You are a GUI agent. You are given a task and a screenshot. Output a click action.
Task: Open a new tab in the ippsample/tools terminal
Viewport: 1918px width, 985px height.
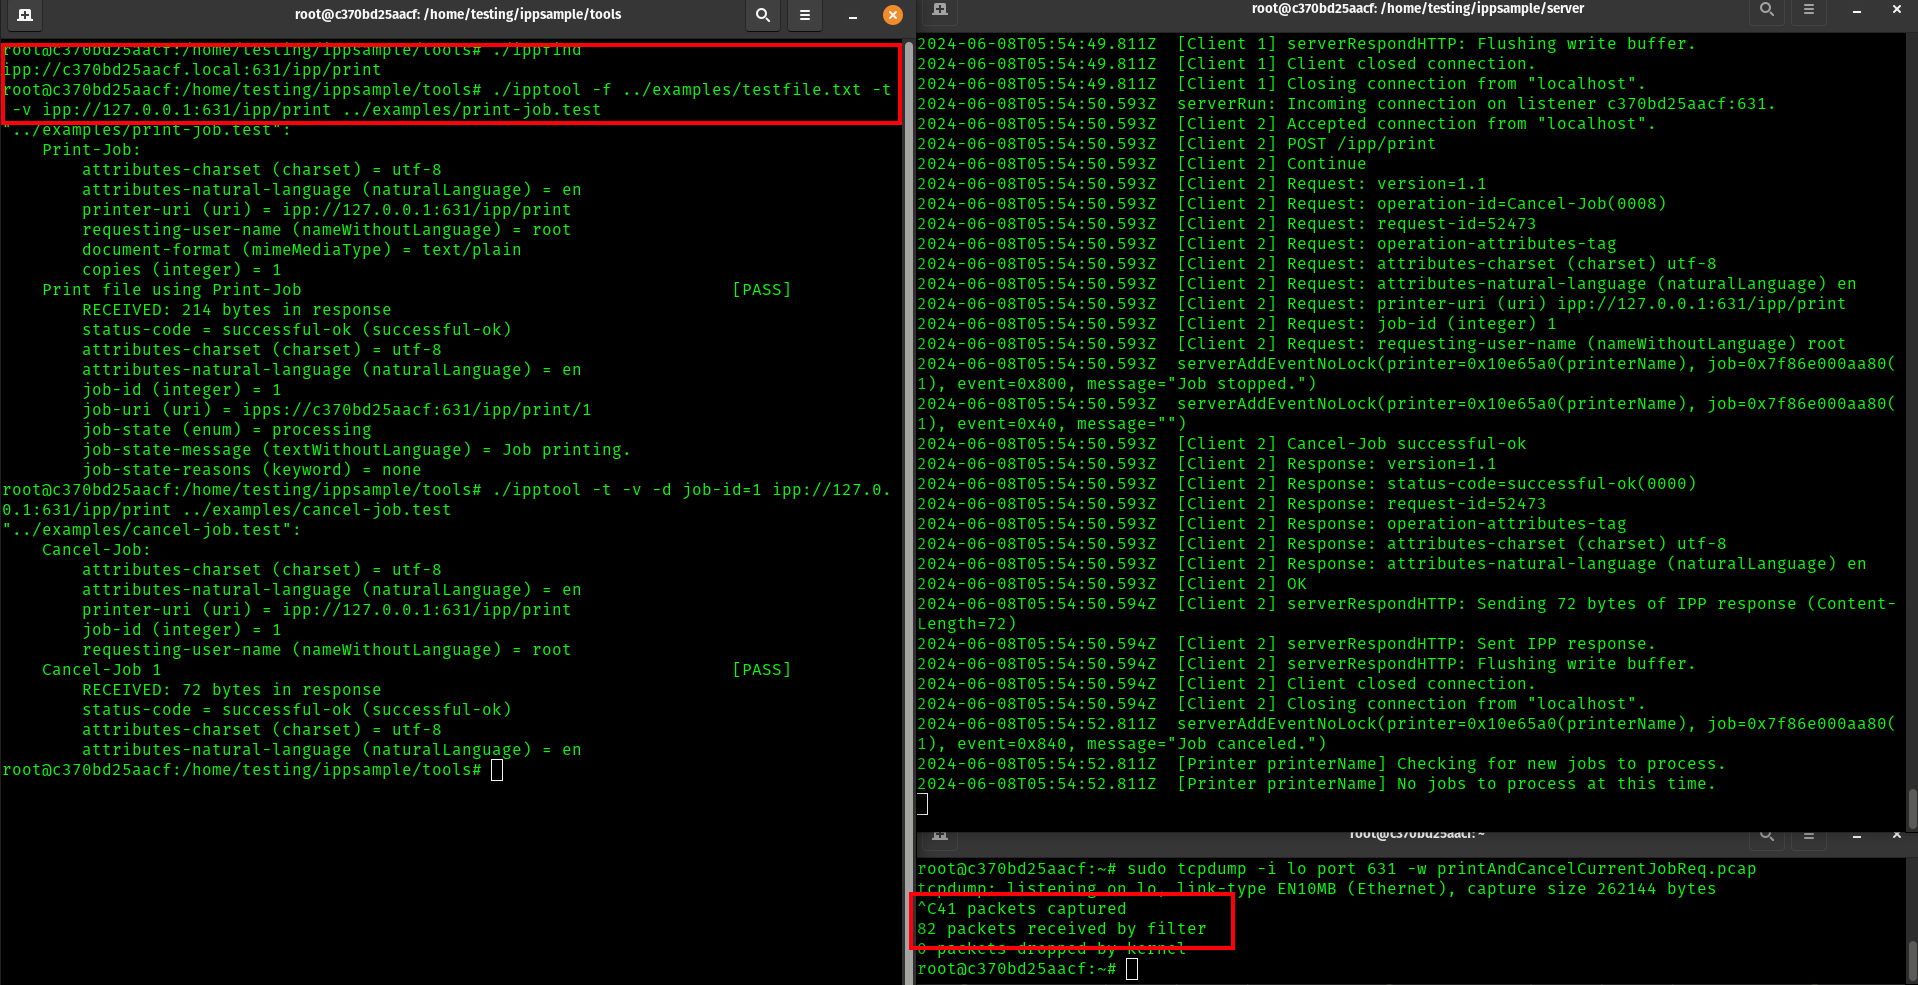point(25,15)
